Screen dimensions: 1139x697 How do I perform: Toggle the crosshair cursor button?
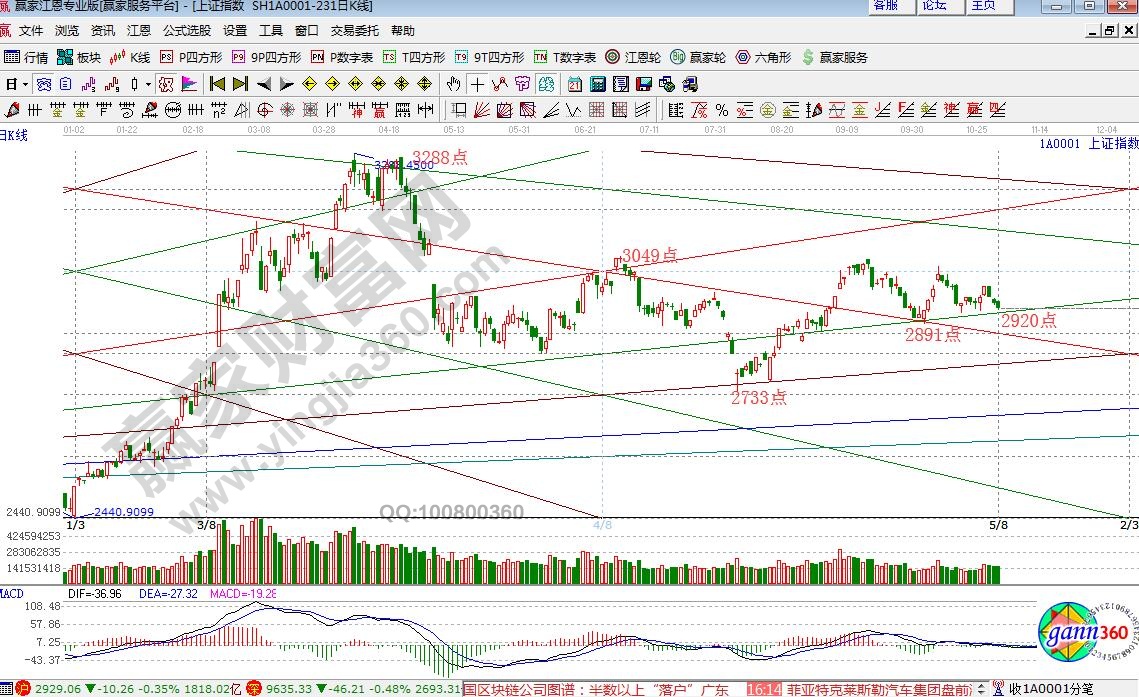pyautogui.click(x=478, y=84)
